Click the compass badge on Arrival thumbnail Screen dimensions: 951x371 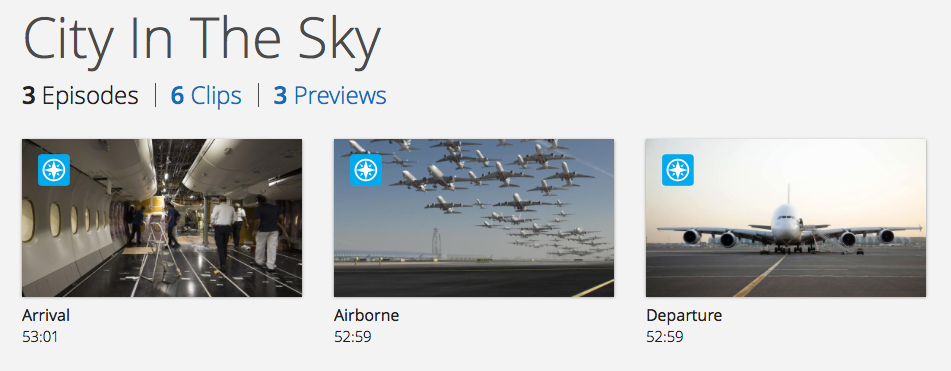(x=54, y=170)
